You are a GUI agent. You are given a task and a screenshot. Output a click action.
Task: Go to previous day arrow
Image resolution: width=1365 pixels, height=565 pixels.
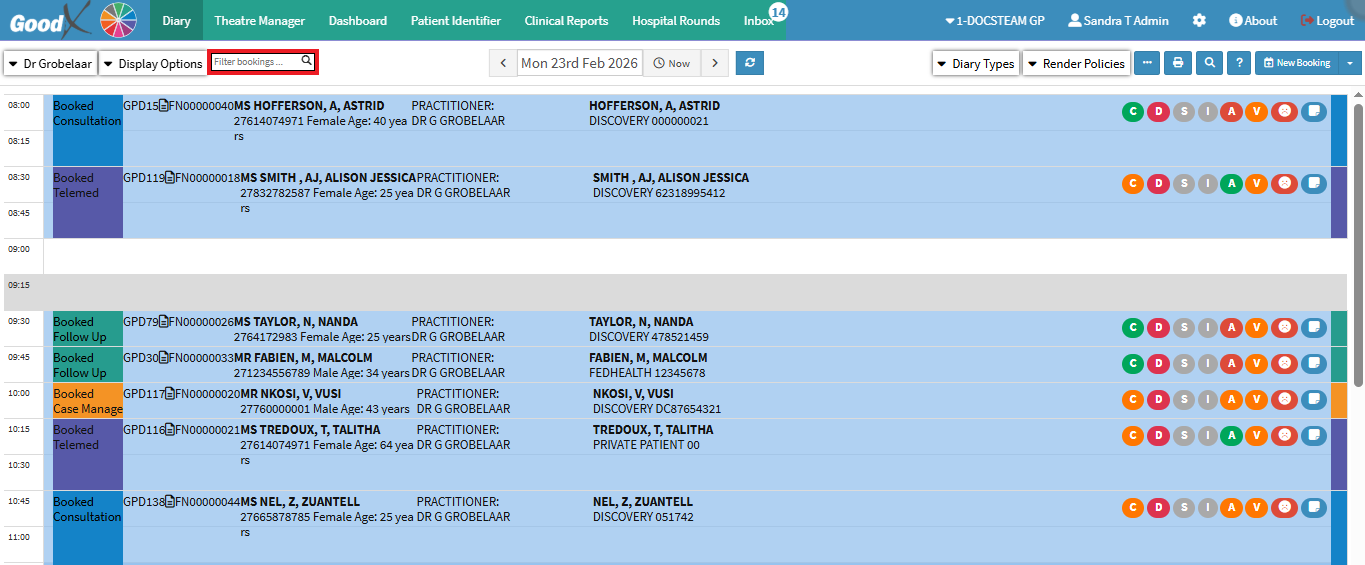(503, 63)
